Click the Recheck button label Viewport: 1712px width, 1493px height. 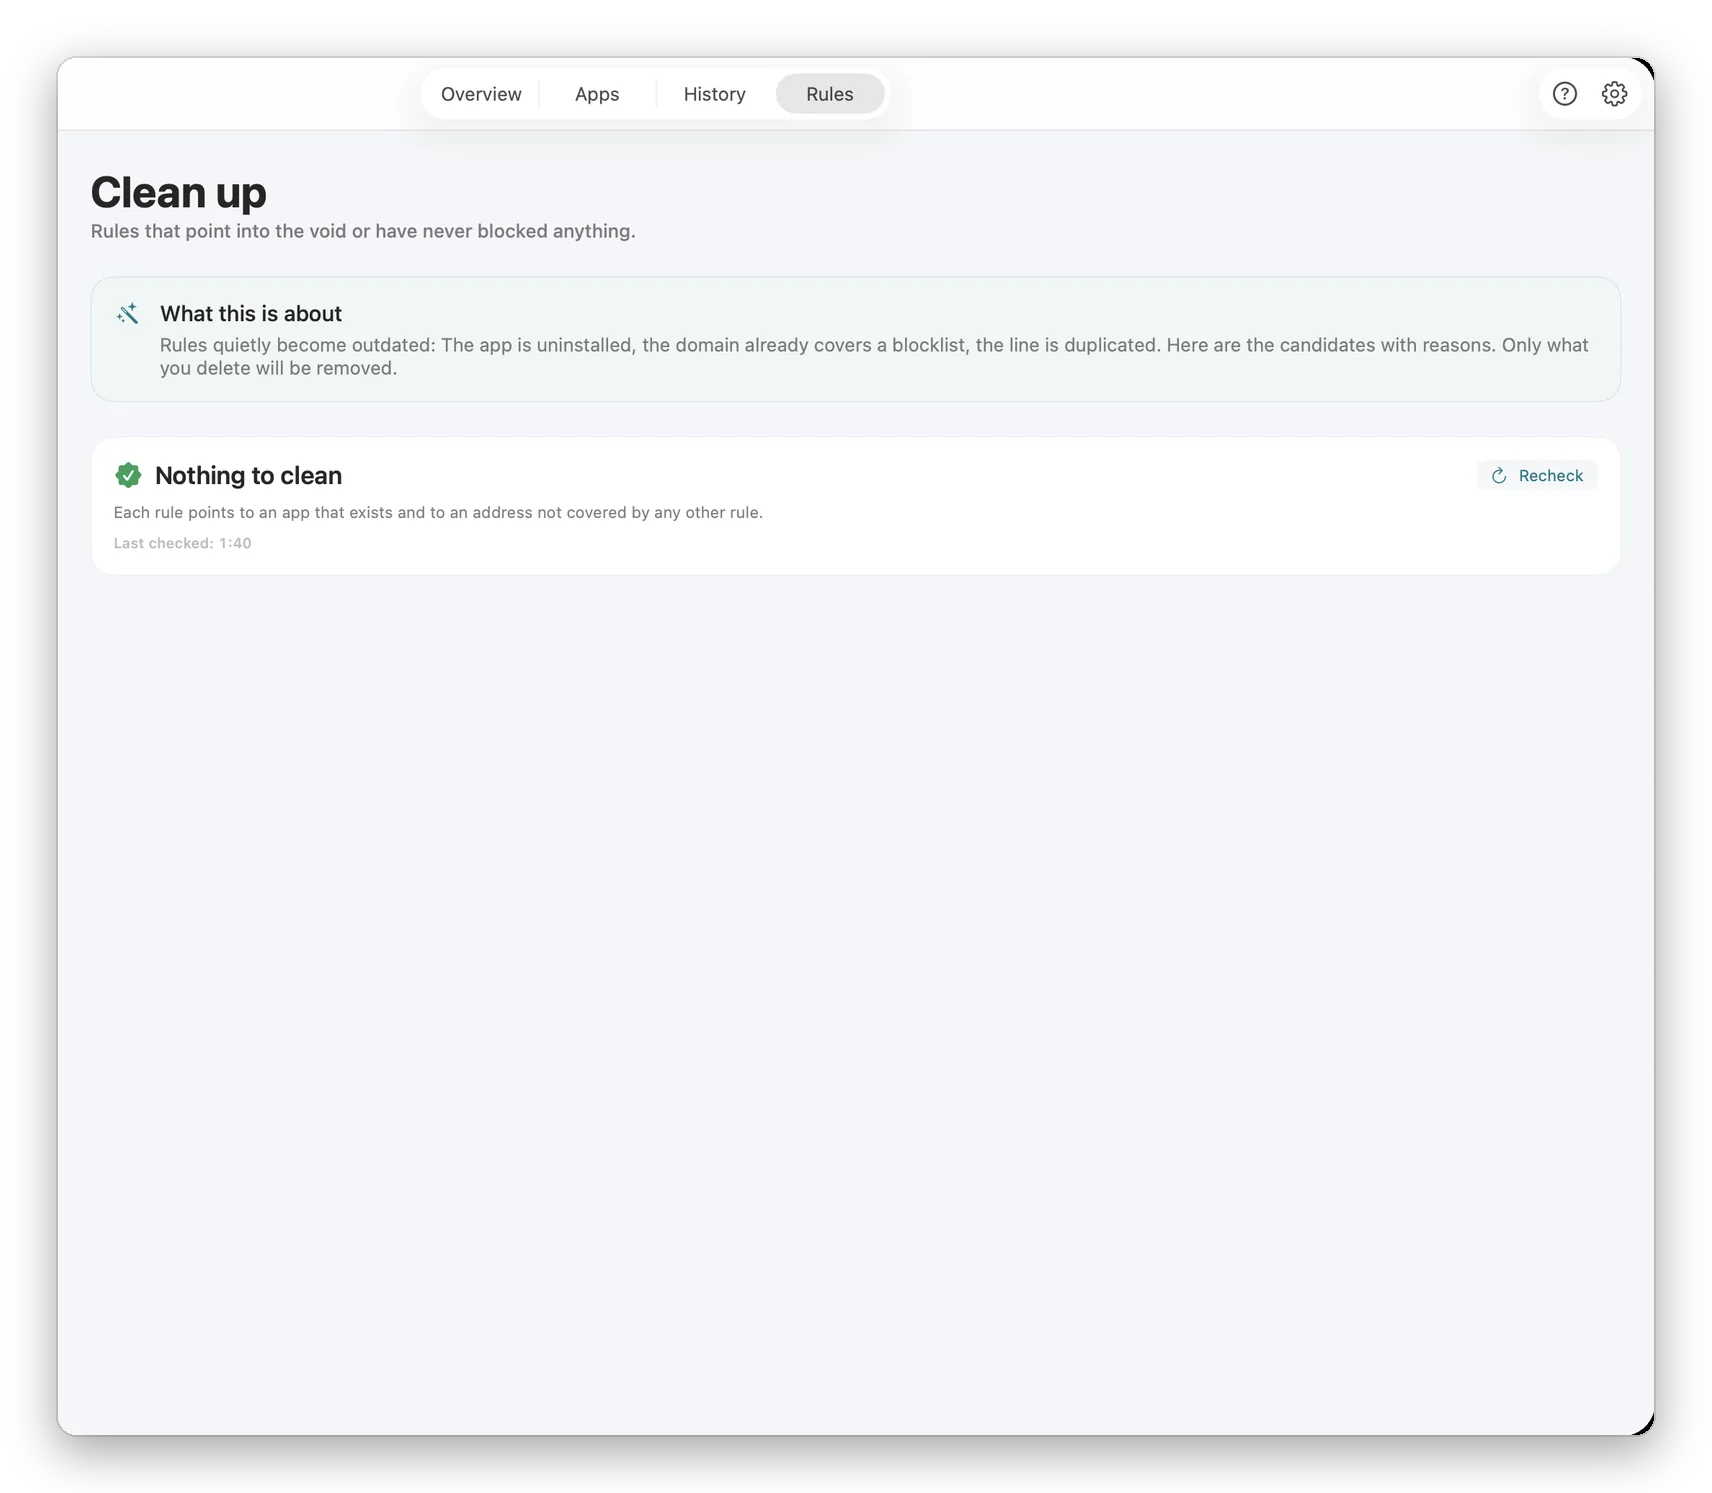1550,476
